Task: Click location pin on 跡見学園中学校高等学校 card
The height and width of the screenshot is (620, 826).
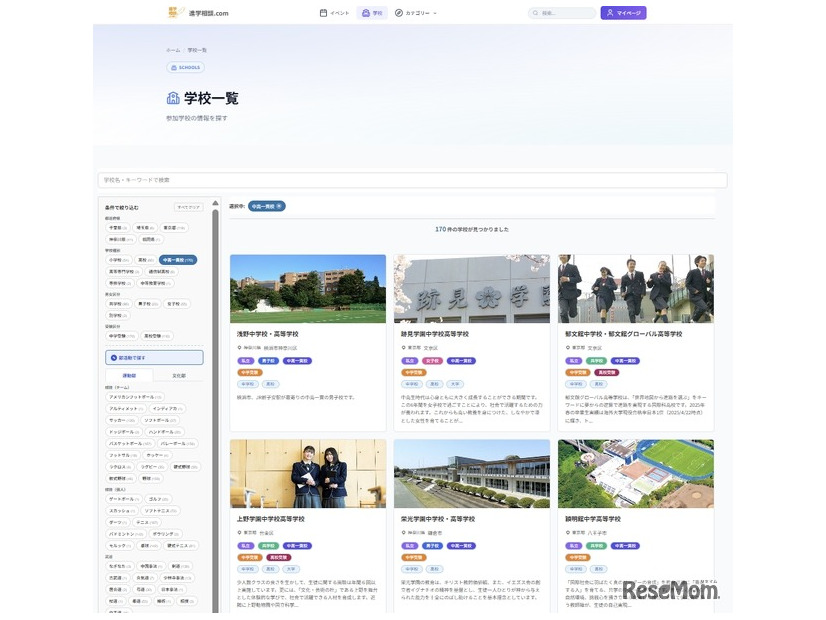Action: (x=404, y=348)
